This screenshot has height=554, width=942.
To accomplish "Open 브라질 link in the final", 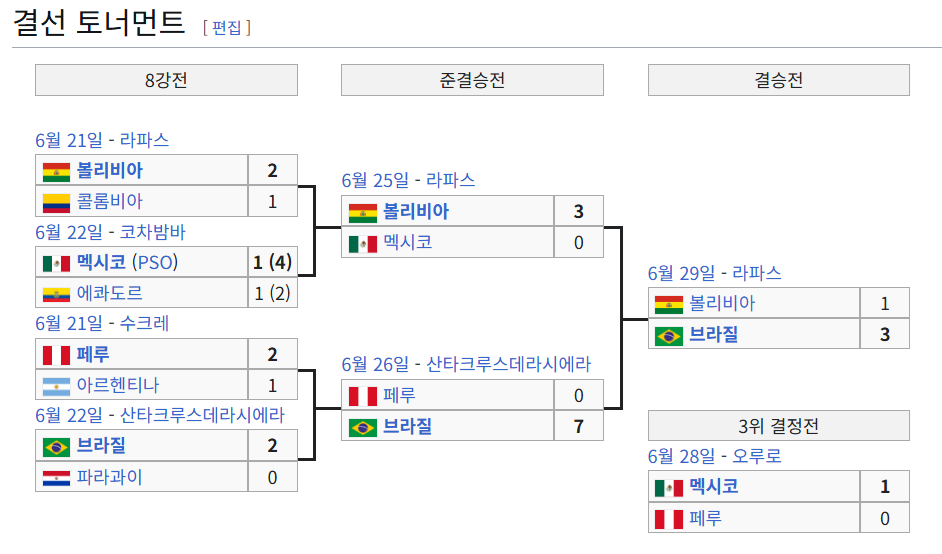I will coord(713,335).
